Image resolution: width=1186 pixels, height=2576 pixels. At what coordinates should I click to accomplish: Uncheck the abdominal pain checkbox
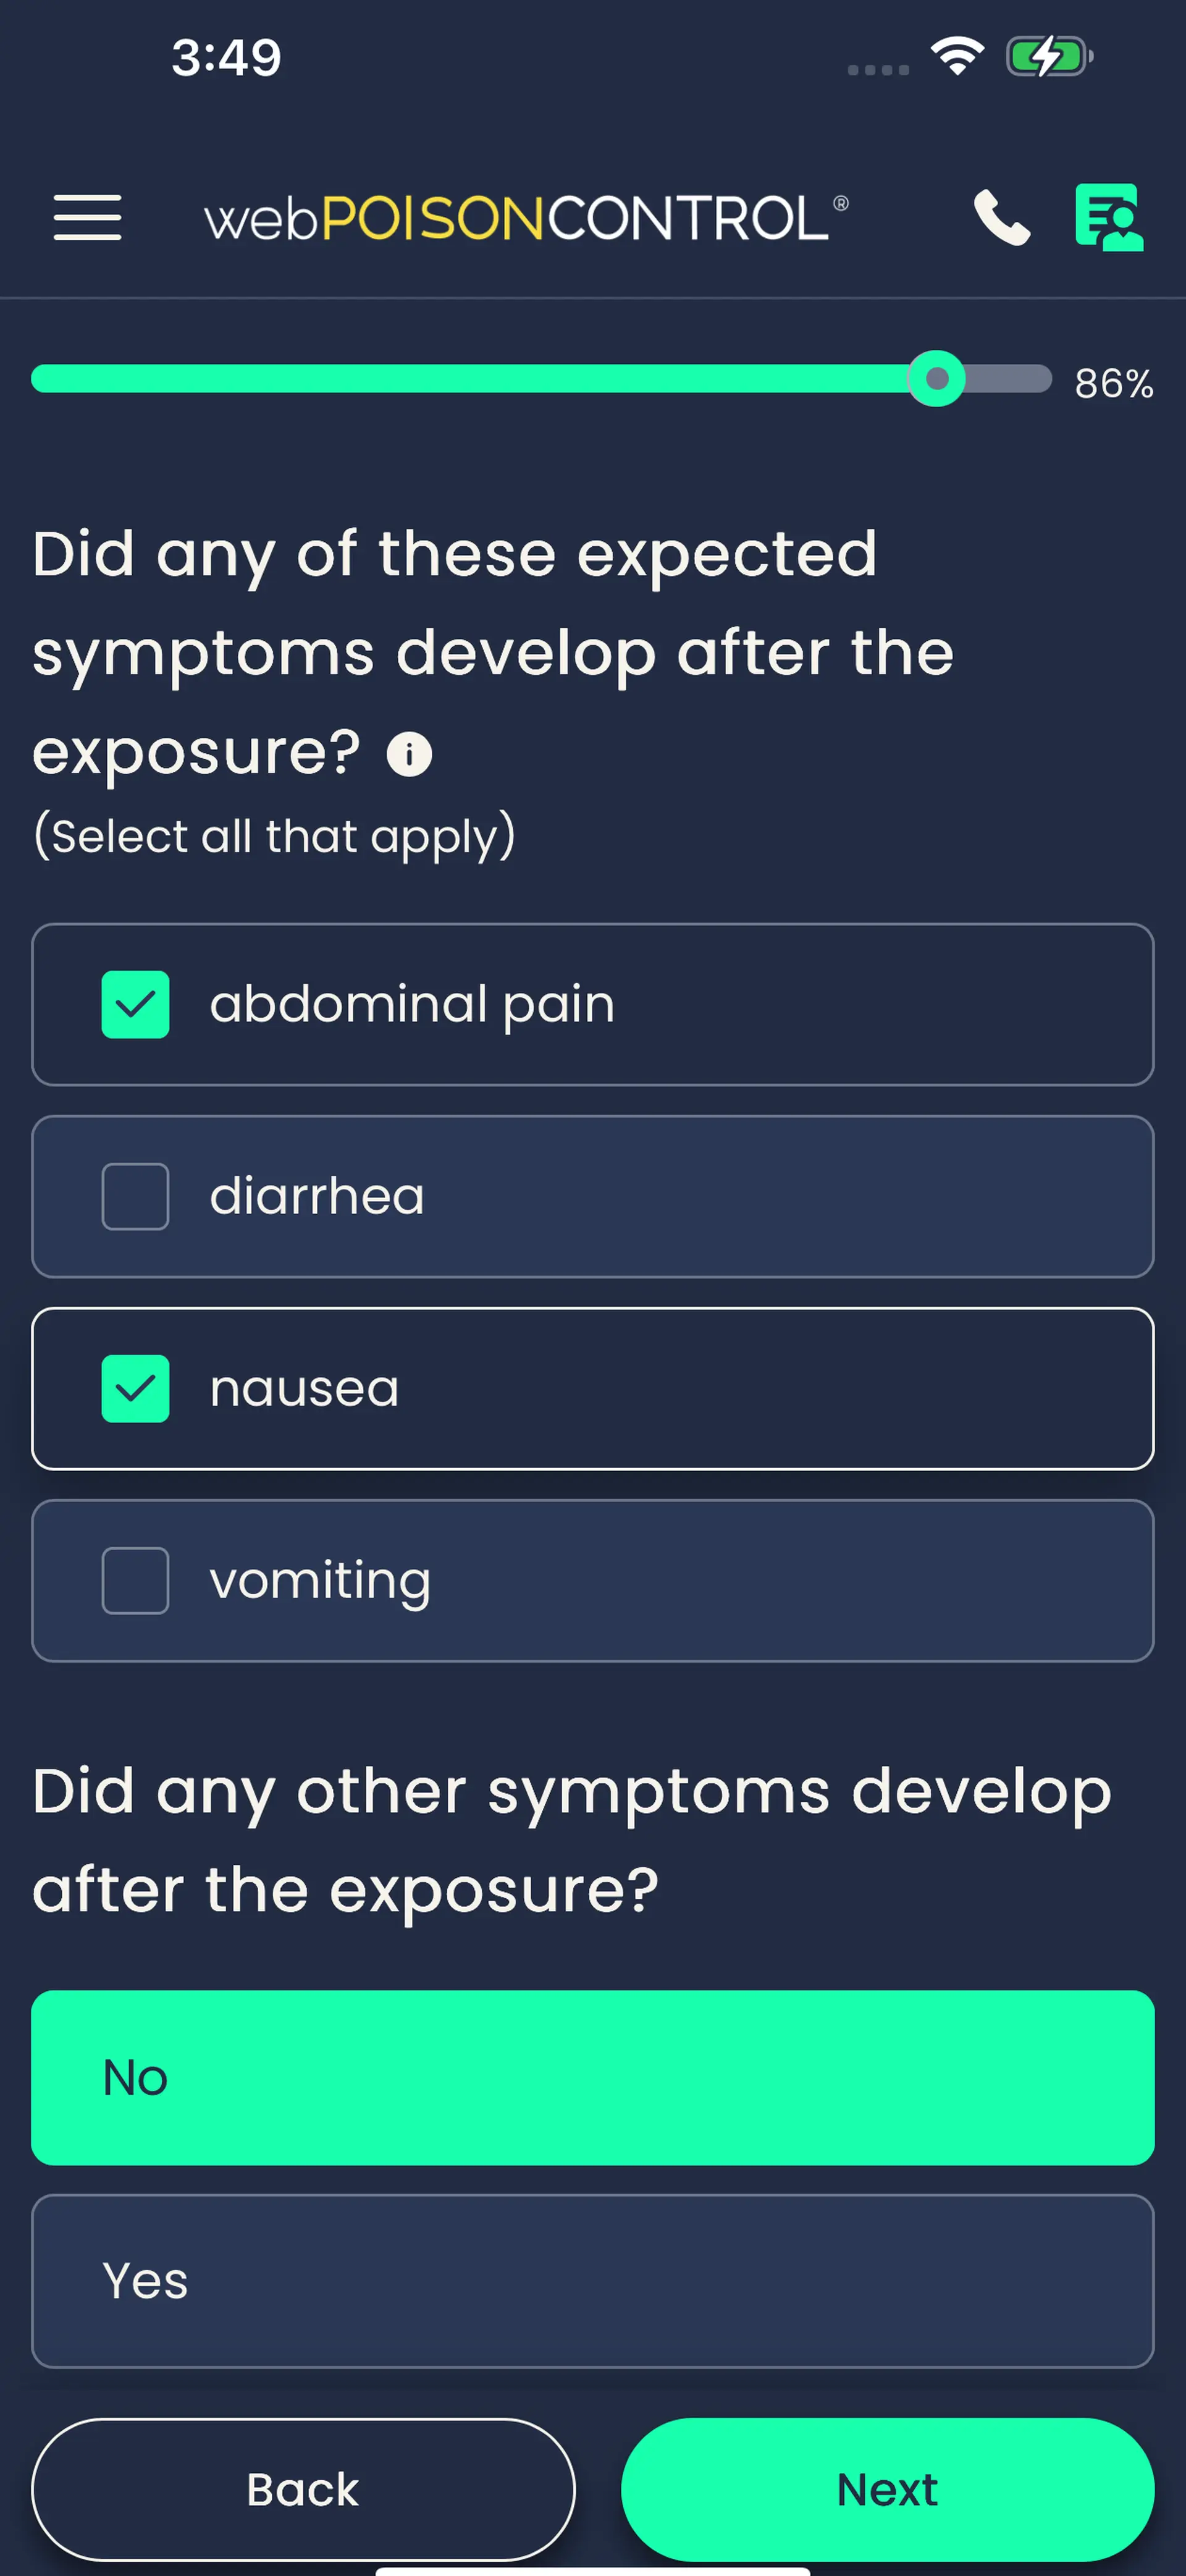click(136, 1004)
